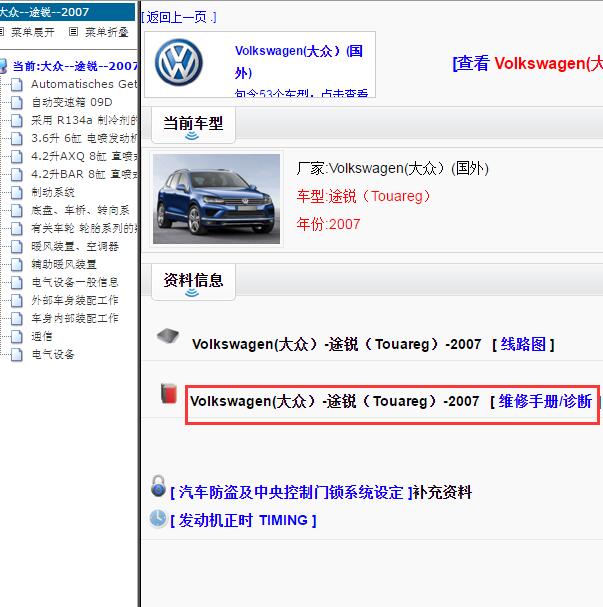Click the clock icon beside 发动机正时 TIMING
Image resolution: width=603 pixels, height=607 pixels.
tap(158, 519)
